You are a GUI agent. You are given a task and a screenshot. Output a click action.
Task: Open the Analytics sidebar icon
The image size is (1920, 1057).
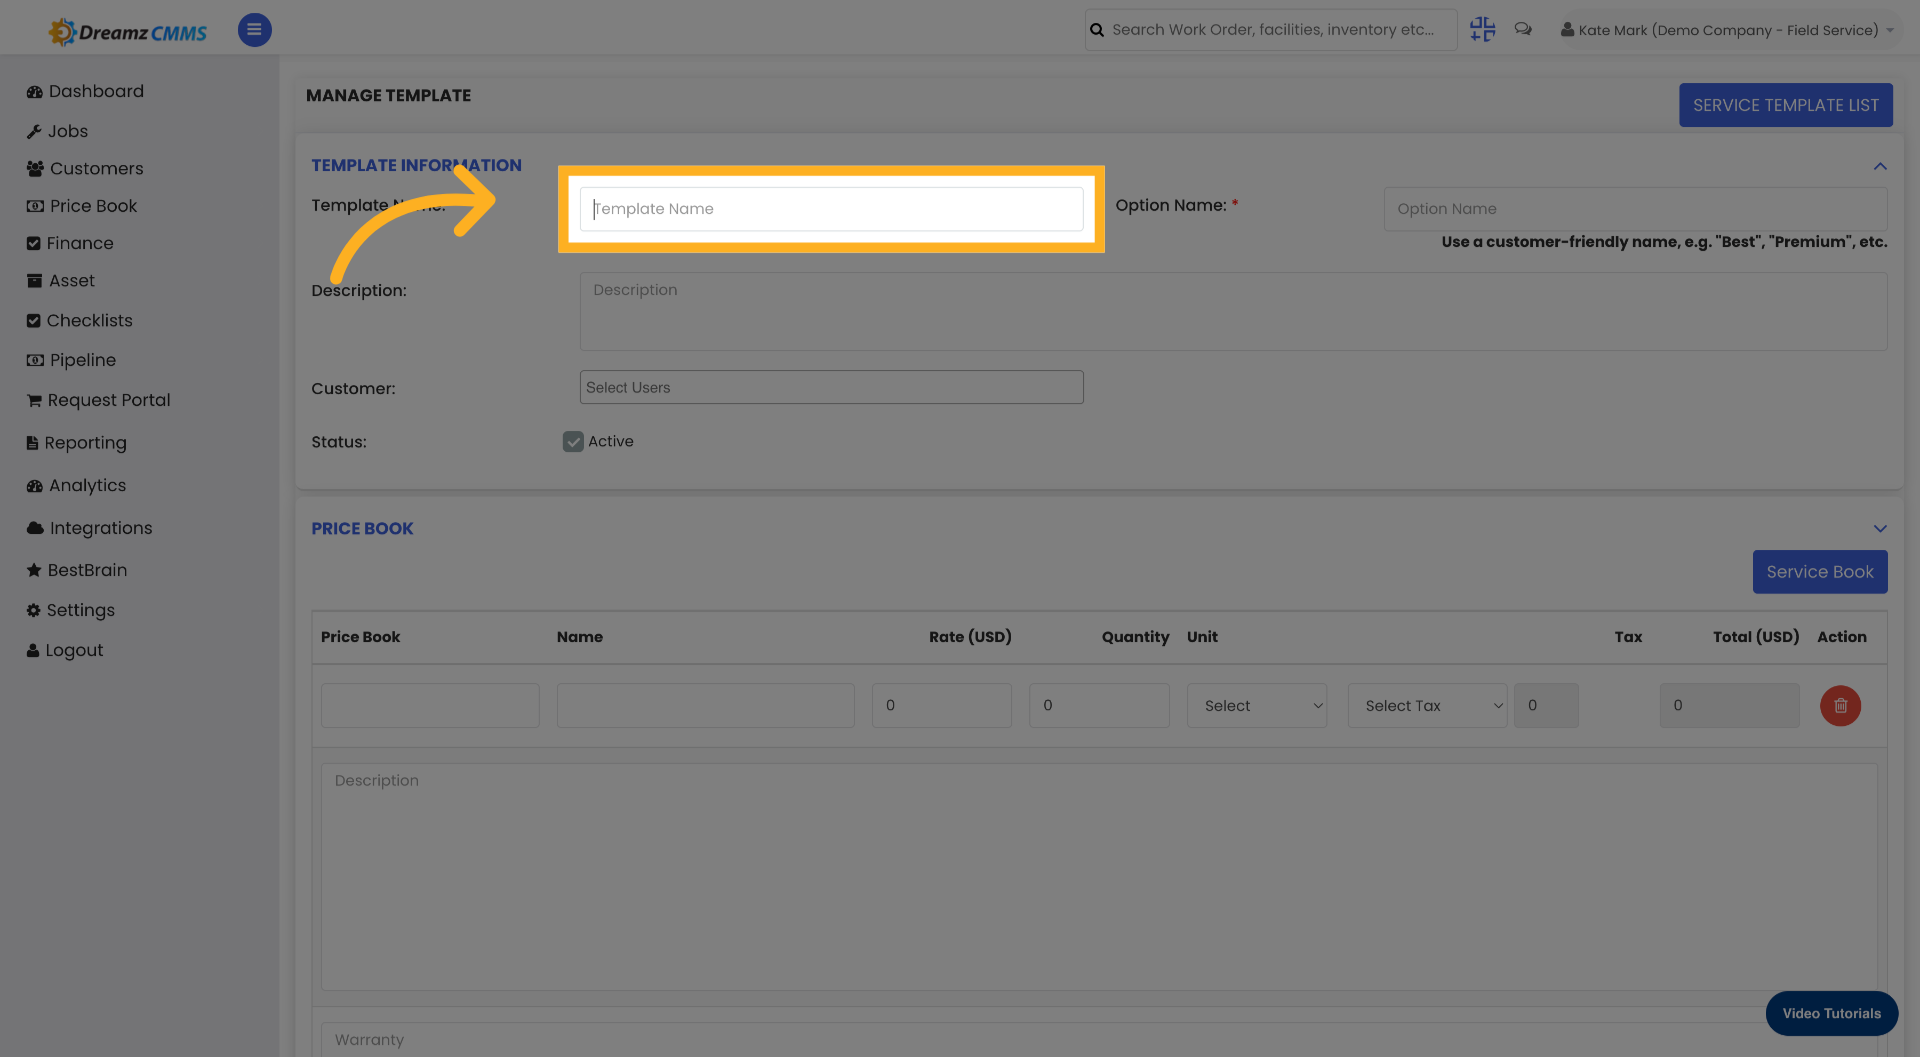[34, 485]
